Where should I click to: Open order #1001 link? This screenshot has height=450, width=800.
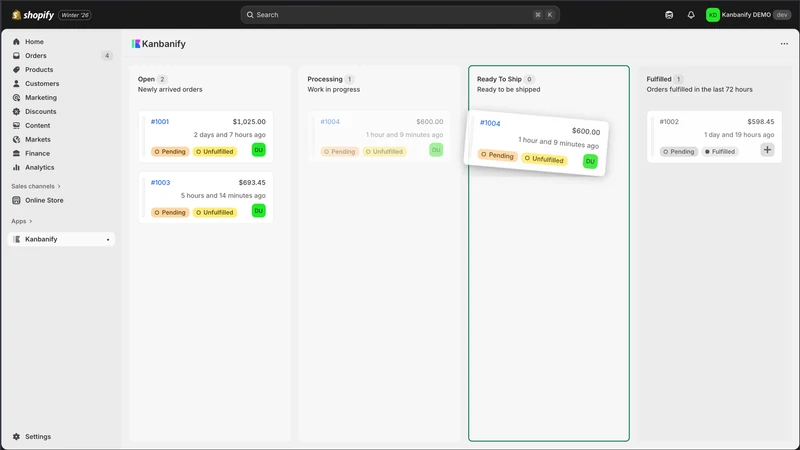coord(160,121)
